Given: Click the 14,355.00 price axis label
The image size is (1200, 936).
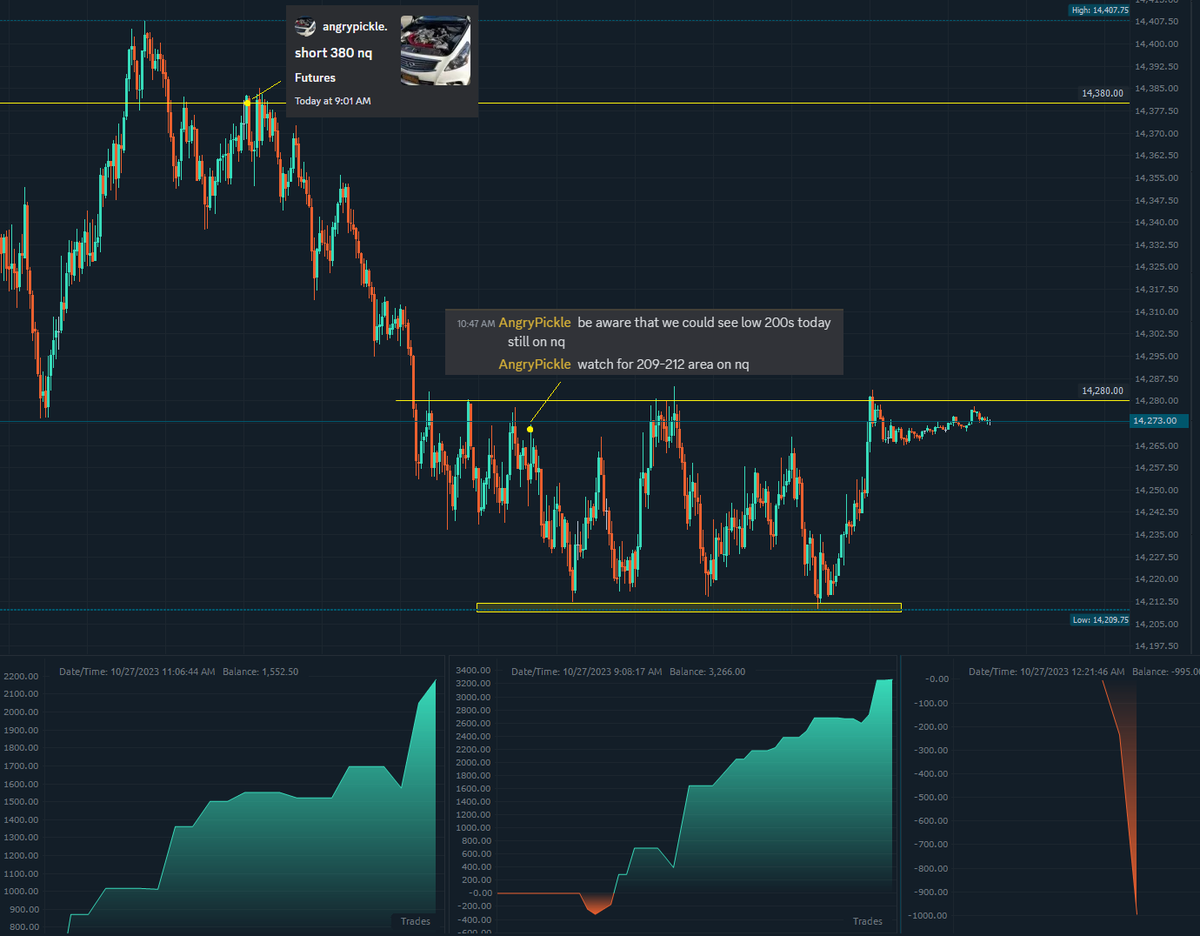Looking at the screenshot, I should [x=1155, y=178].
